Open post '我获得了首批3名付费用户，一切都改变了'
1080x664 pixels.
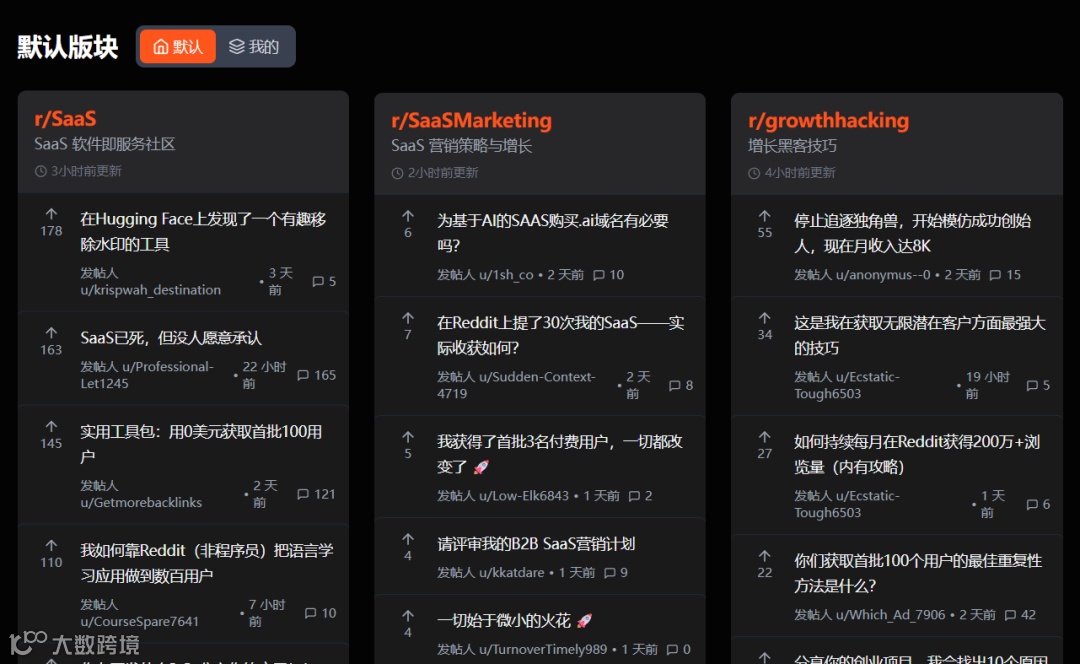560,454
